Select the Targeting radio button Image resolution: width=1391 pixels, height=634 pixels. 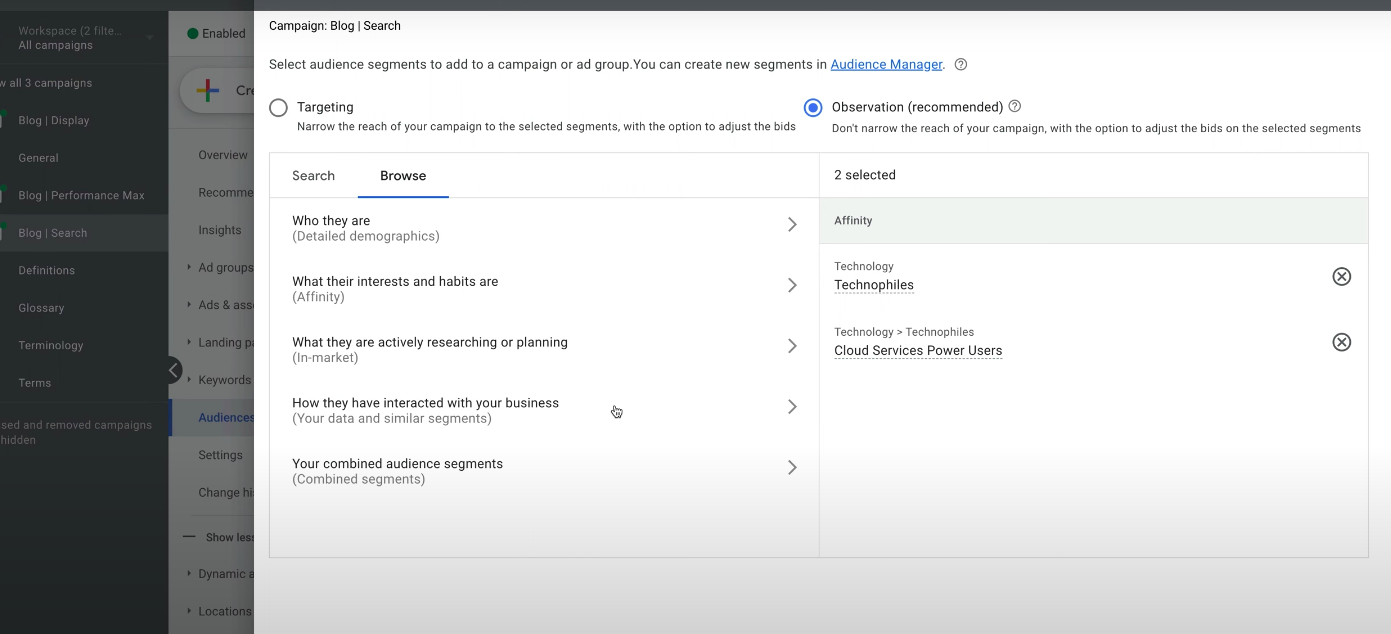pos(278,107)
